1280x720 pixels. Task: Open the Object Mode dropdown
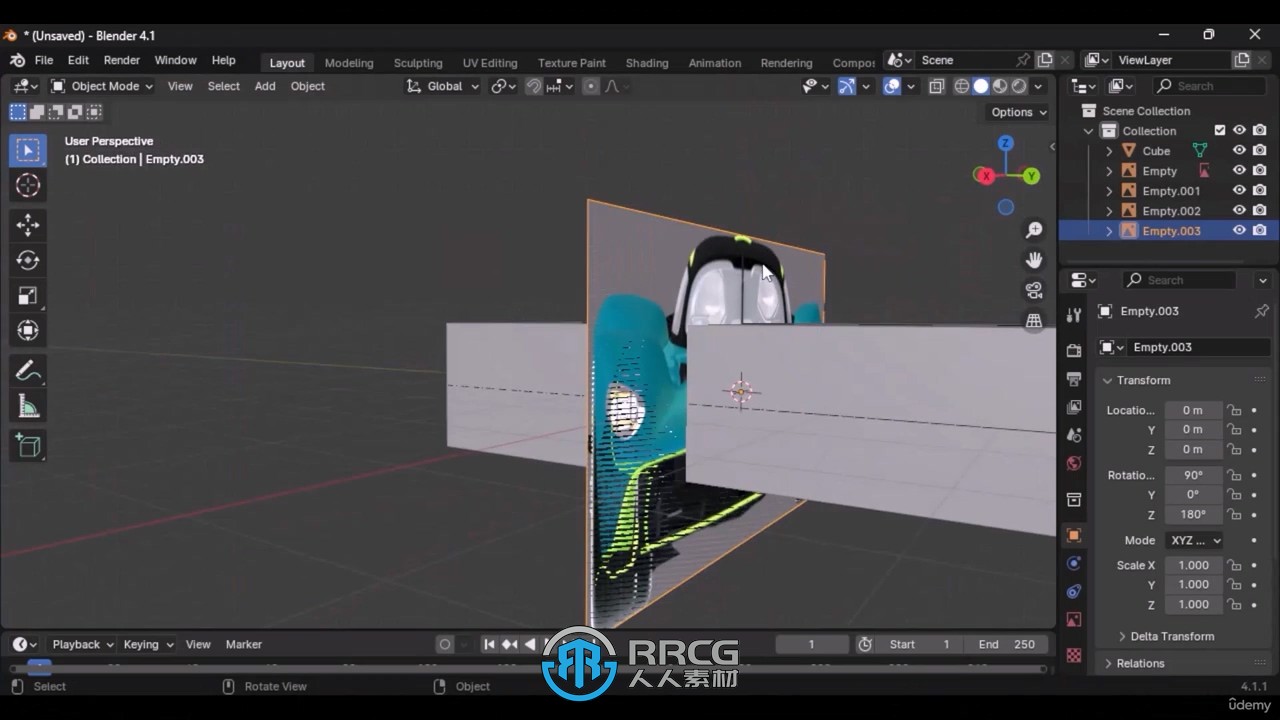click(x=102, y=86)
